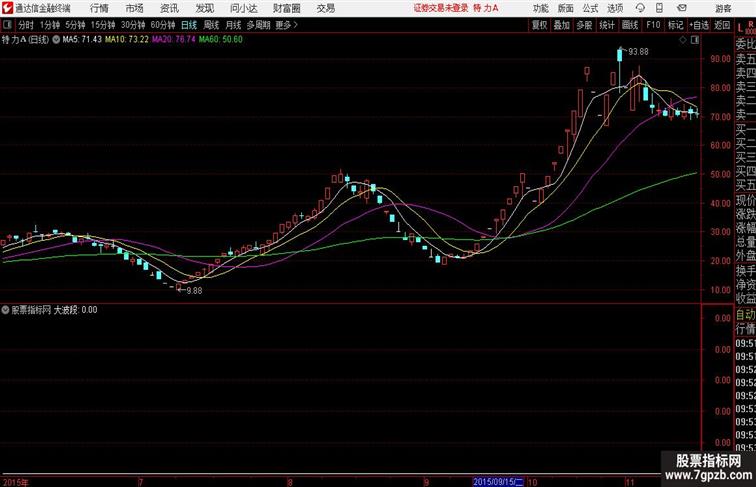Open F10 company info
Image resolution: width=756 pixels, height=487 pixels.
click(x=653, y=25)
